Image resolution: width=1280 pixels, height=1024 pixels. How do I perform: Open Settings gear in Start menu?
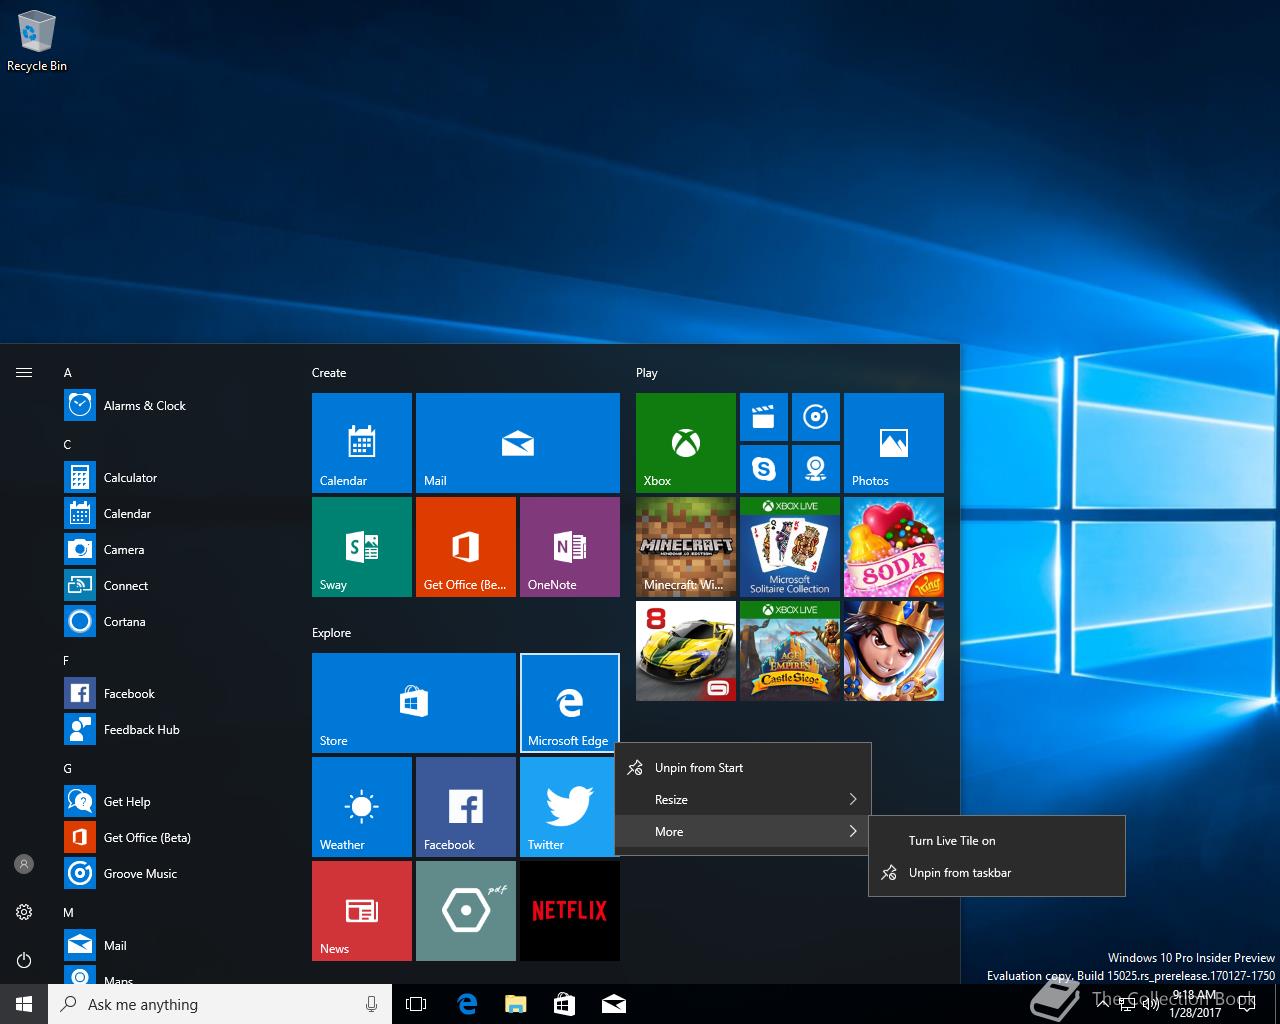[24, 912]
